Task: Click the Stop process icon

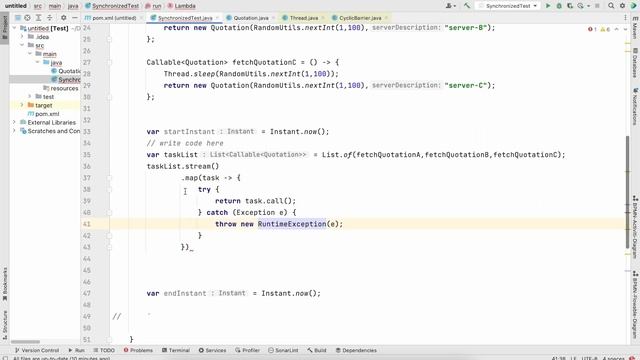Action: 597,6
